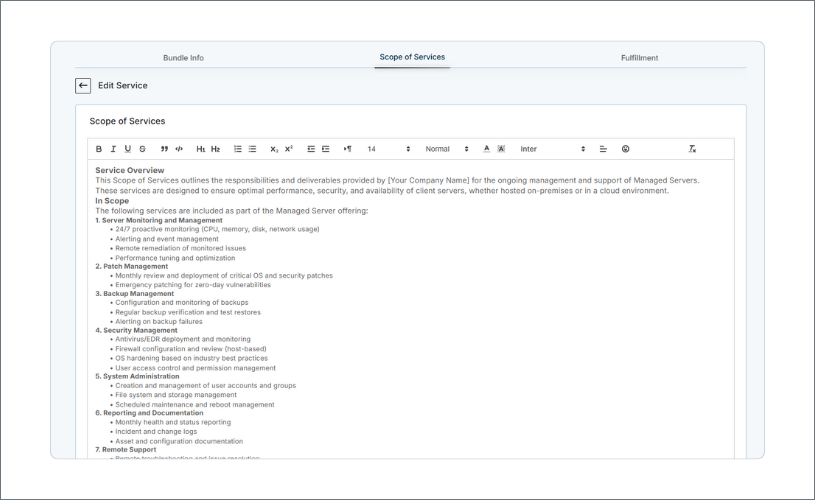Create a numbered list

238,149
